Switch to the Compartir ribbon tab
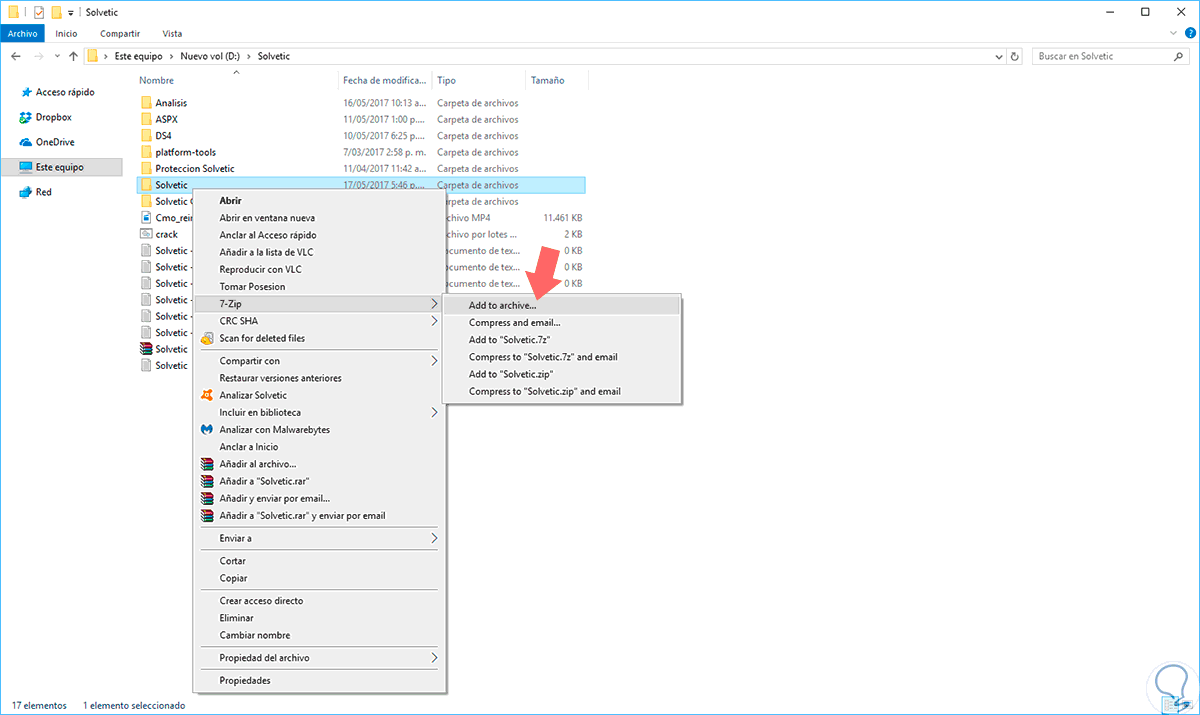This screenshot has width=1200, height=715. 119,33
